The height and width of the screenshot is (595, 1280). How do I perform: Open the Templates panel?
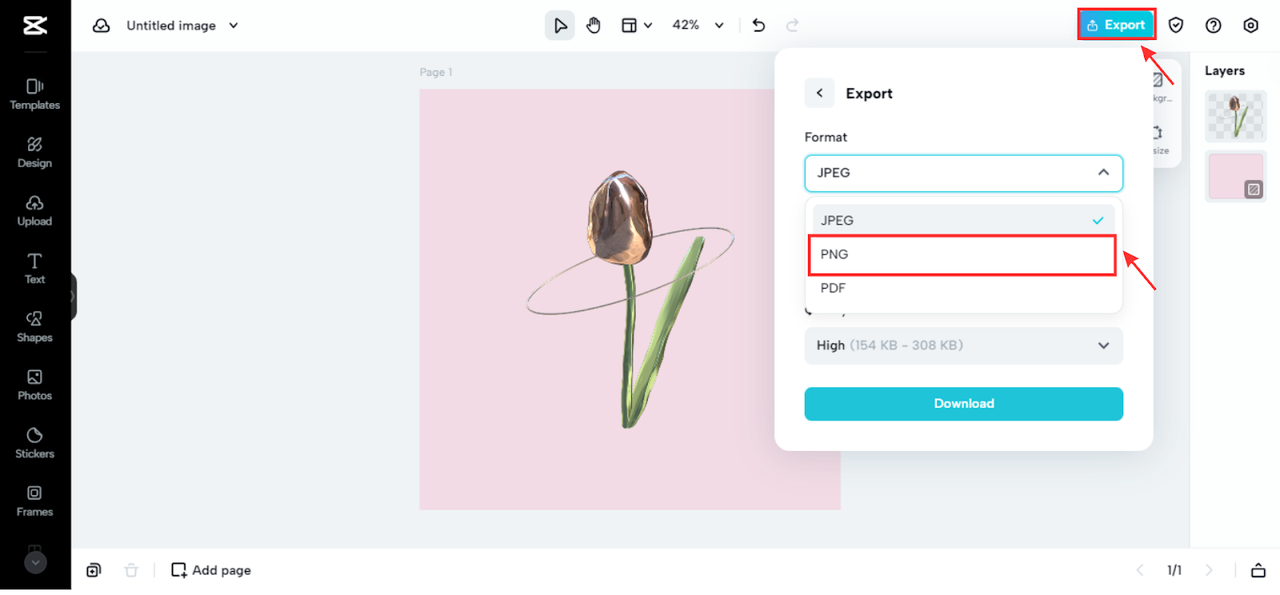(35, 94)
